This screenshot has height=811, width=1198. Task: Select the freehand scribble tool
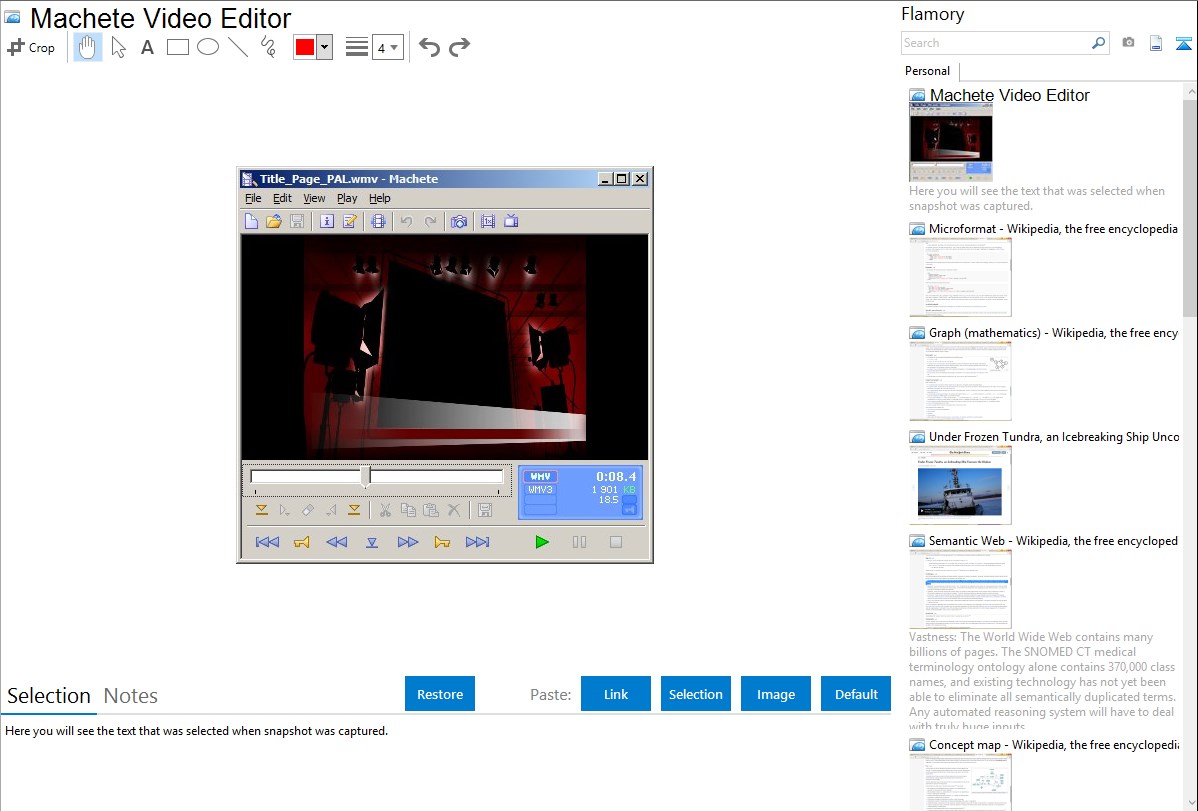tap(267, 47)
